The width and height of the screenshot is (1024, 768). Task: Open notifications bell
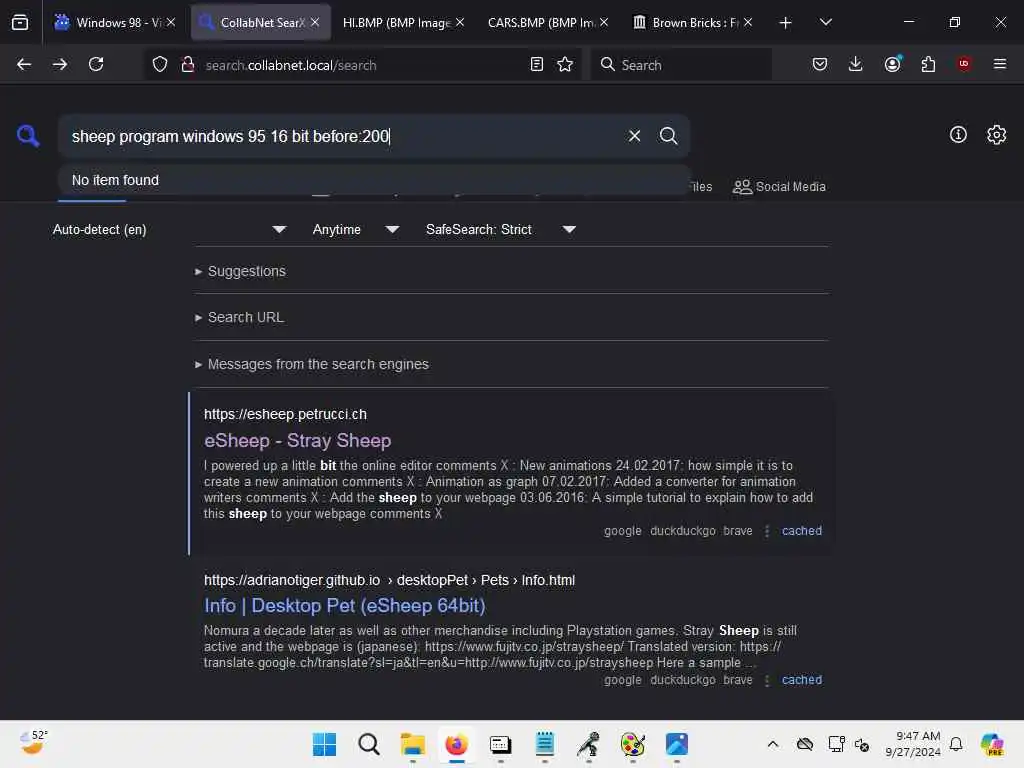coord(955,744)
